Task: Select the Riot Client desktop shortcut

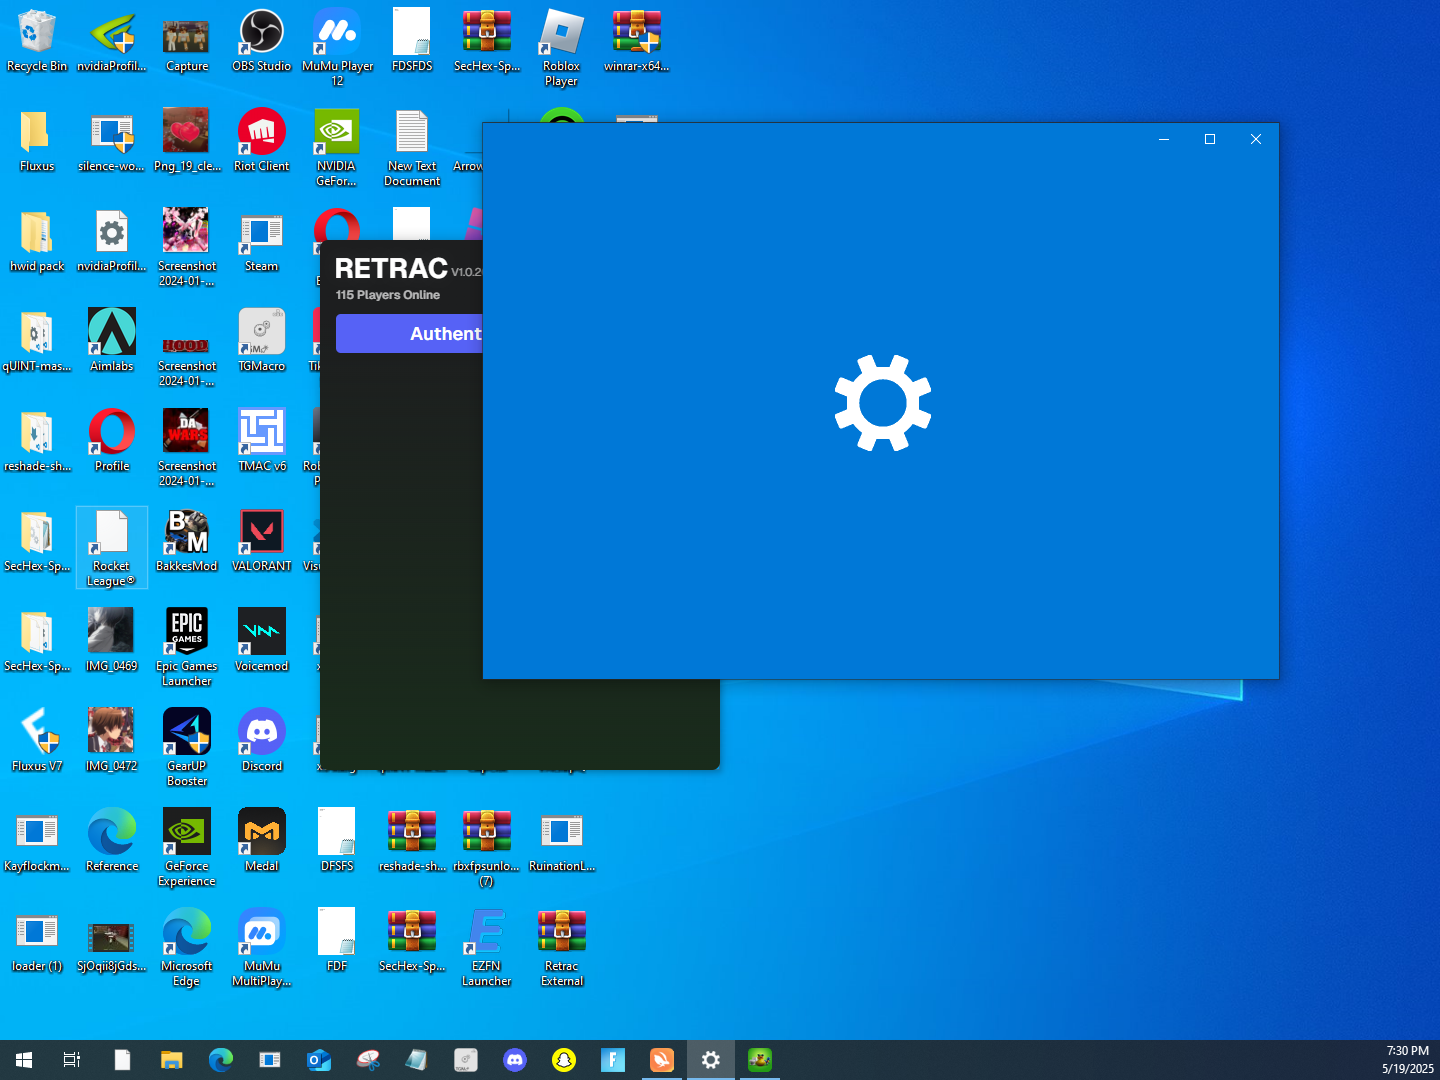Action: click(261, 141)
